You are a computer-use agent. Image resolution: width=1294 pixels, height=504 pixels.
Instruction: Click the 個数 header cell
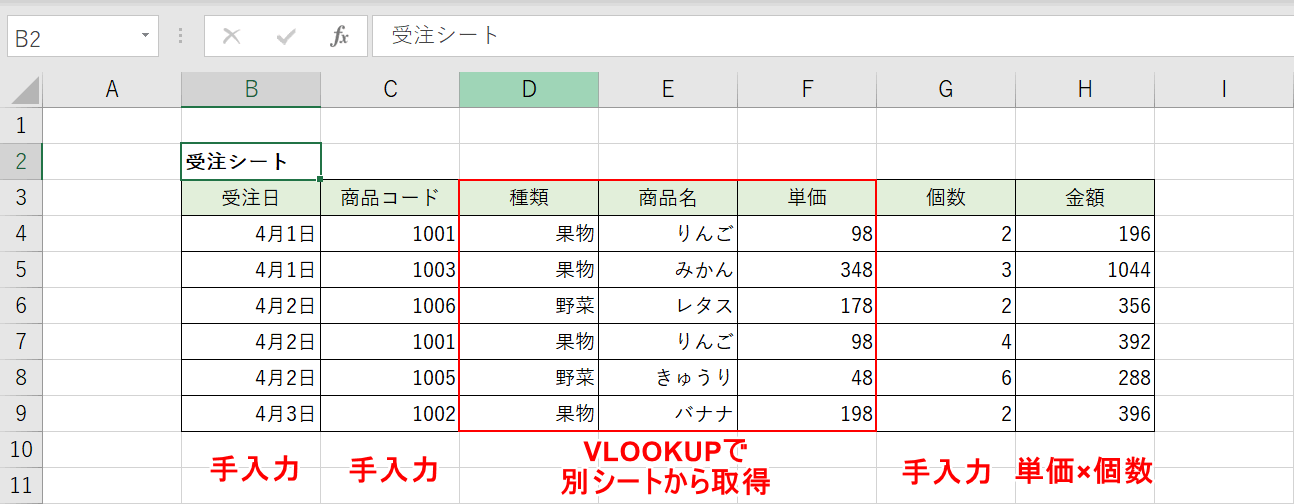(946, 198)
